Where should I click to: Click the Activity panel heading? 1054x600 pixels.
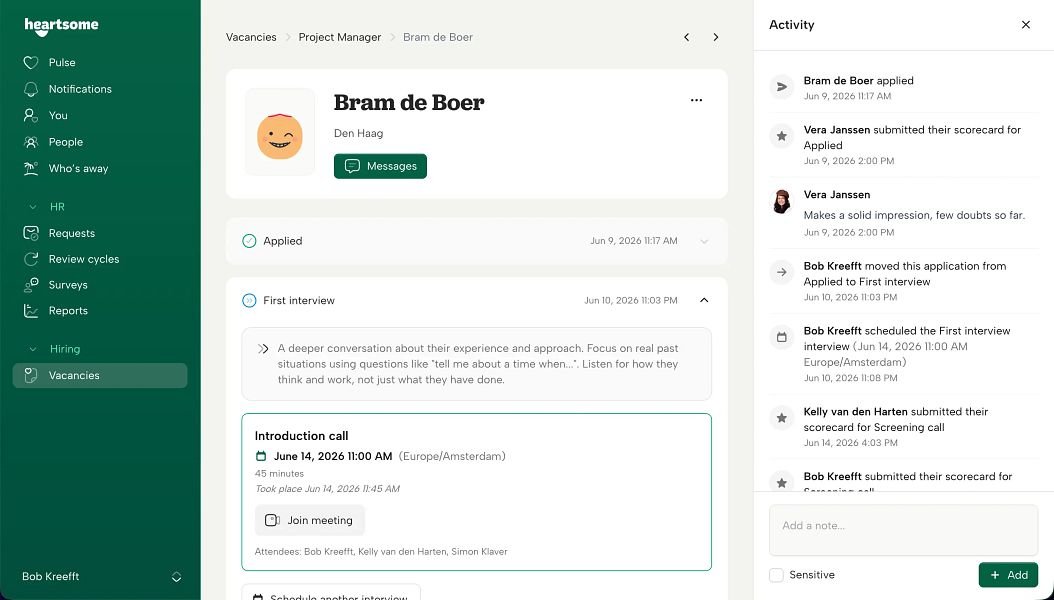791,25
